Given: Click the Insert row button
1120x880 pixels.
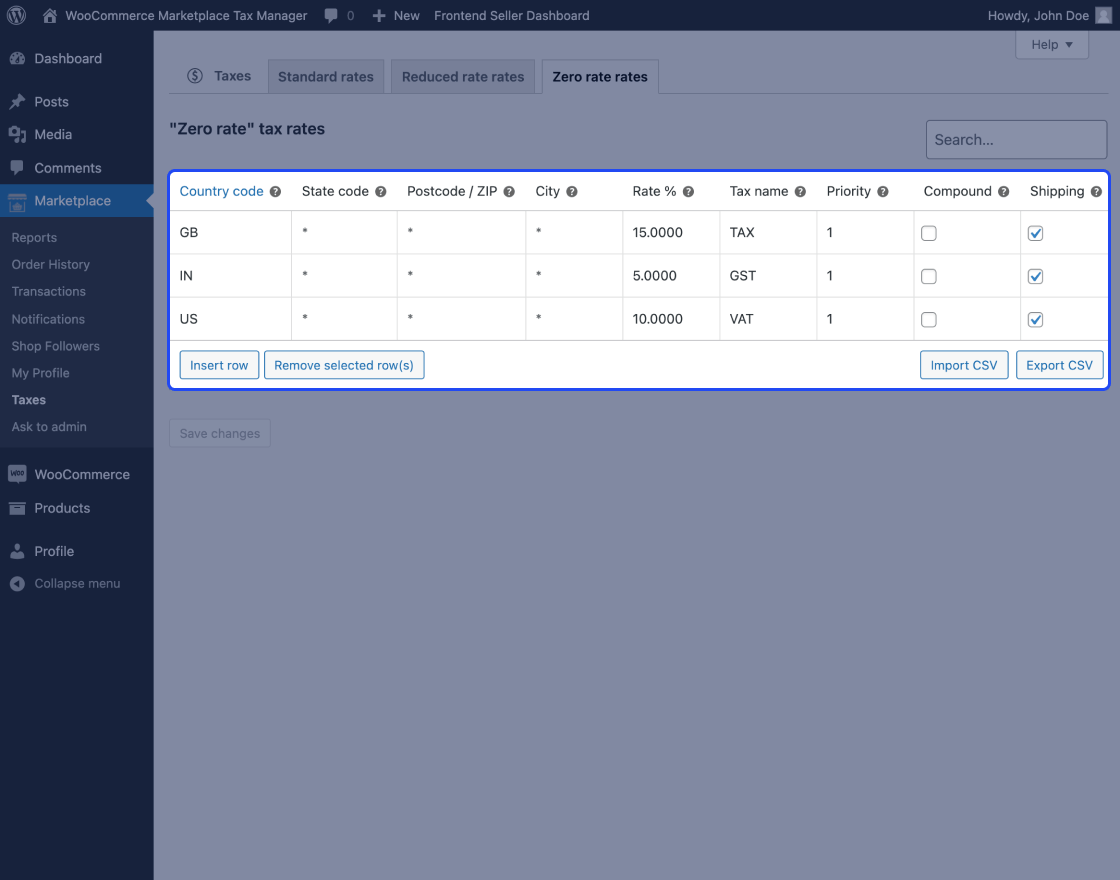Looking at the screenshot, I should pyautogui.click(x=219, y=365).
